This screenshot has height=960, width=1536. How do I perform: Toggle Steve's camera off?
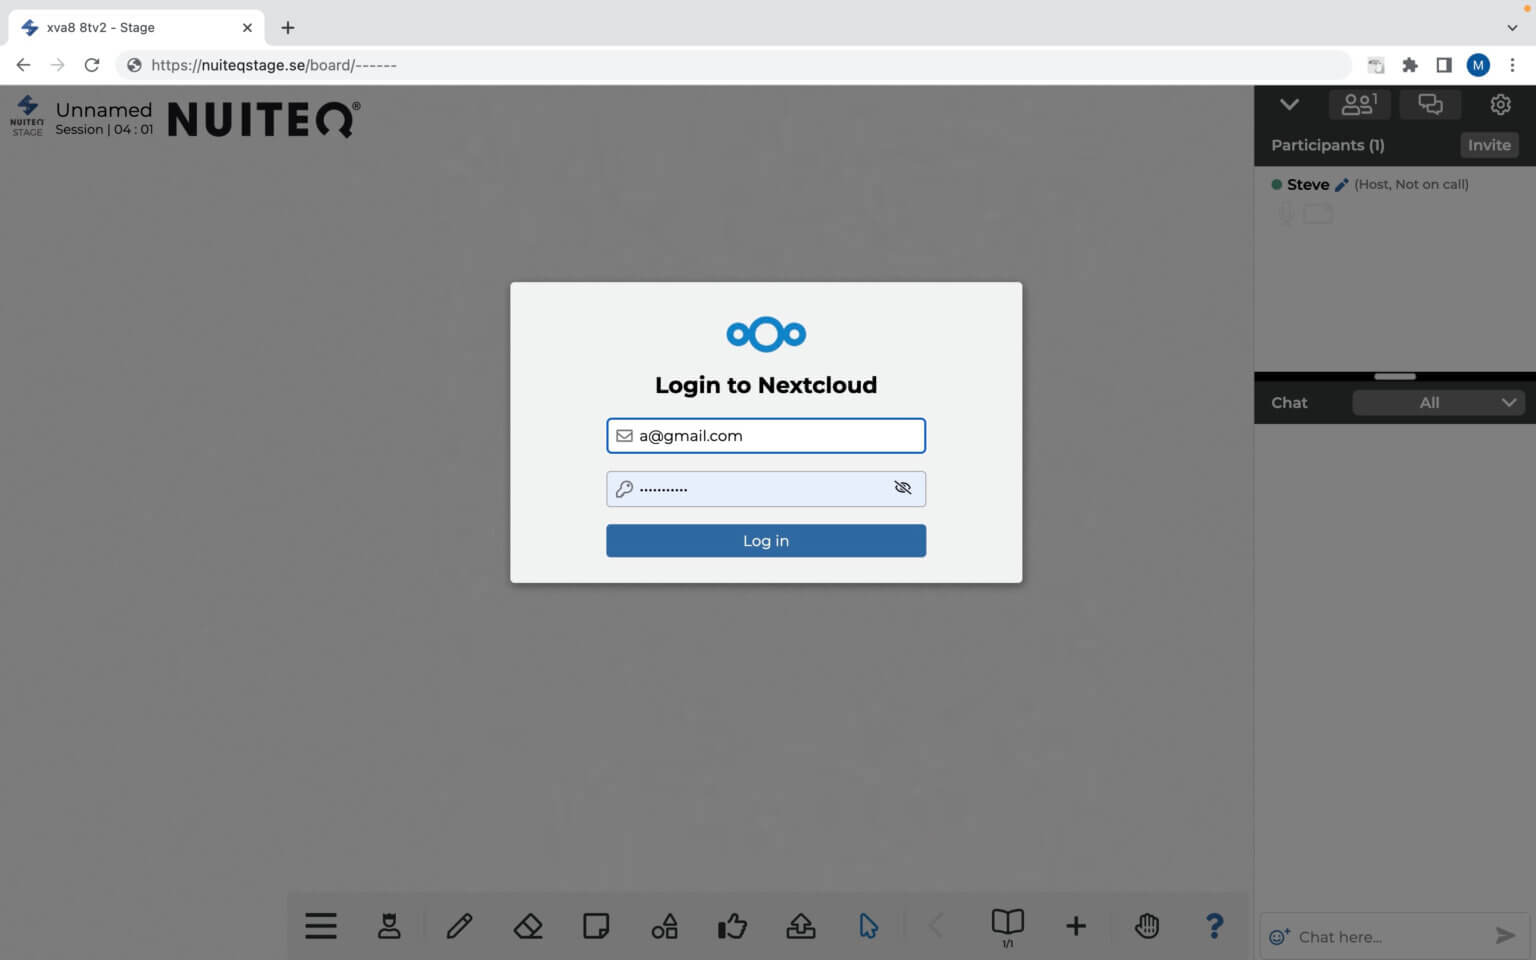[x=1318, y=212]
